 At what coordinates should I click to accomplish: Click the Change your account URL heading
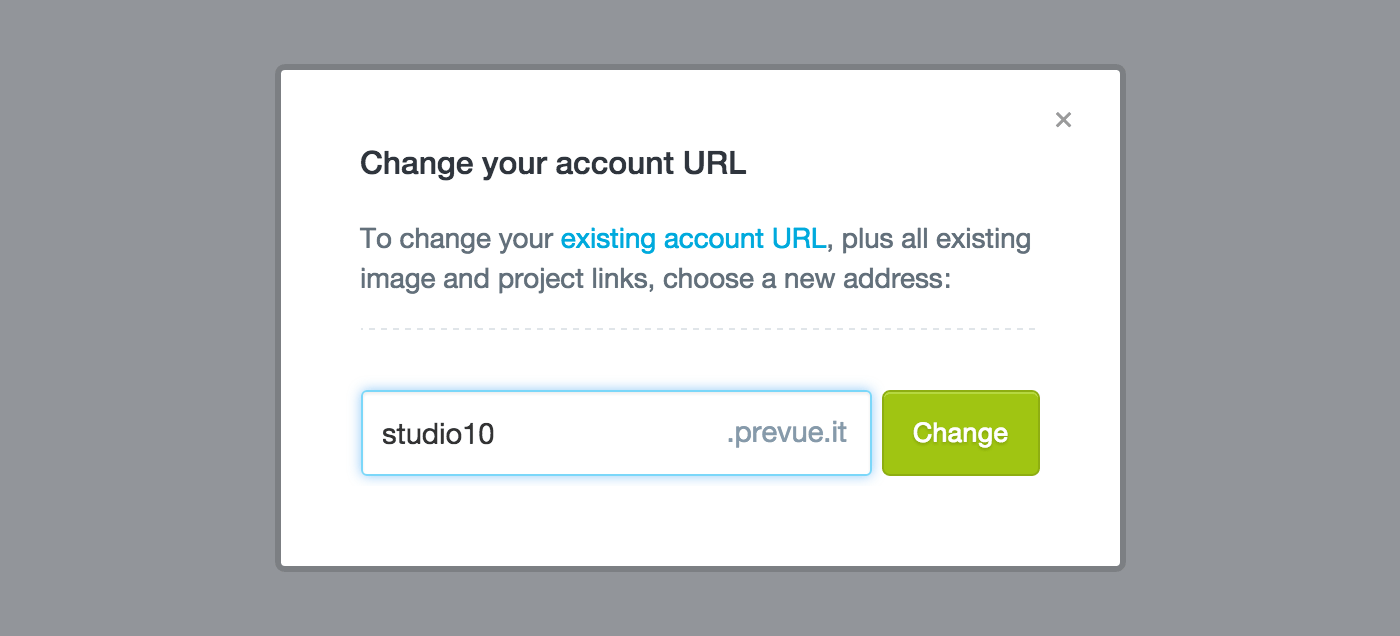click(553, 163)
